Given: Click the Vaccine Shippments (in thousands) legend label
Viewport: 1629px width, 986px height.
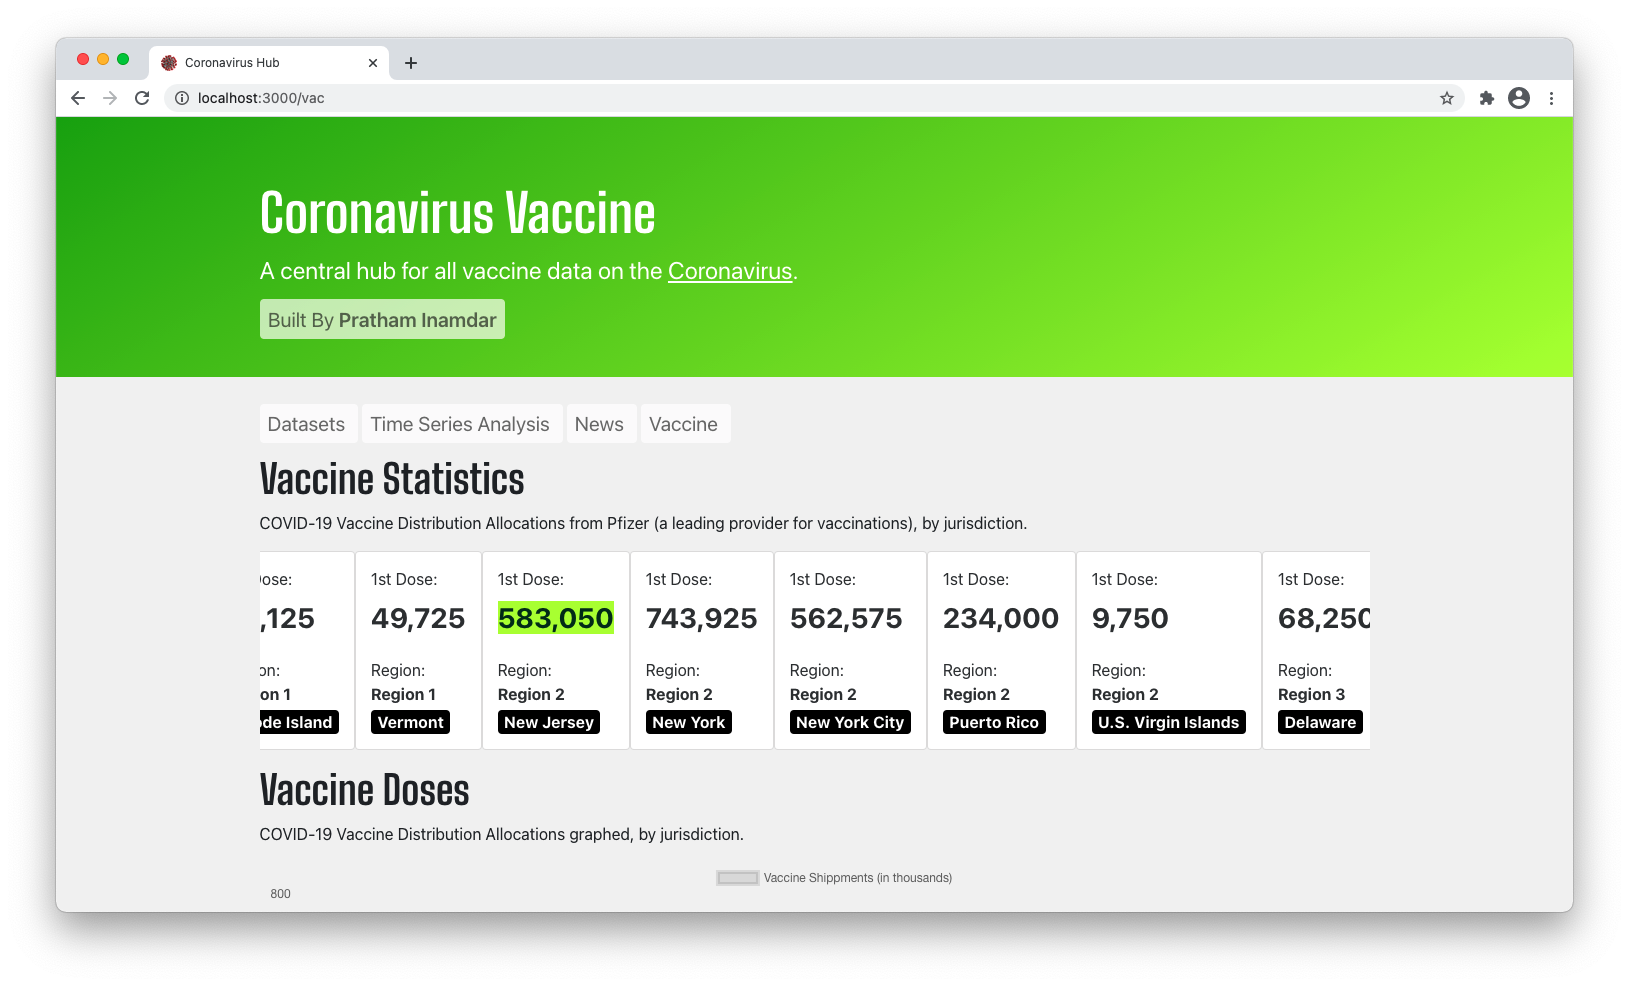Looking at the screenshot, I should 858,878.
